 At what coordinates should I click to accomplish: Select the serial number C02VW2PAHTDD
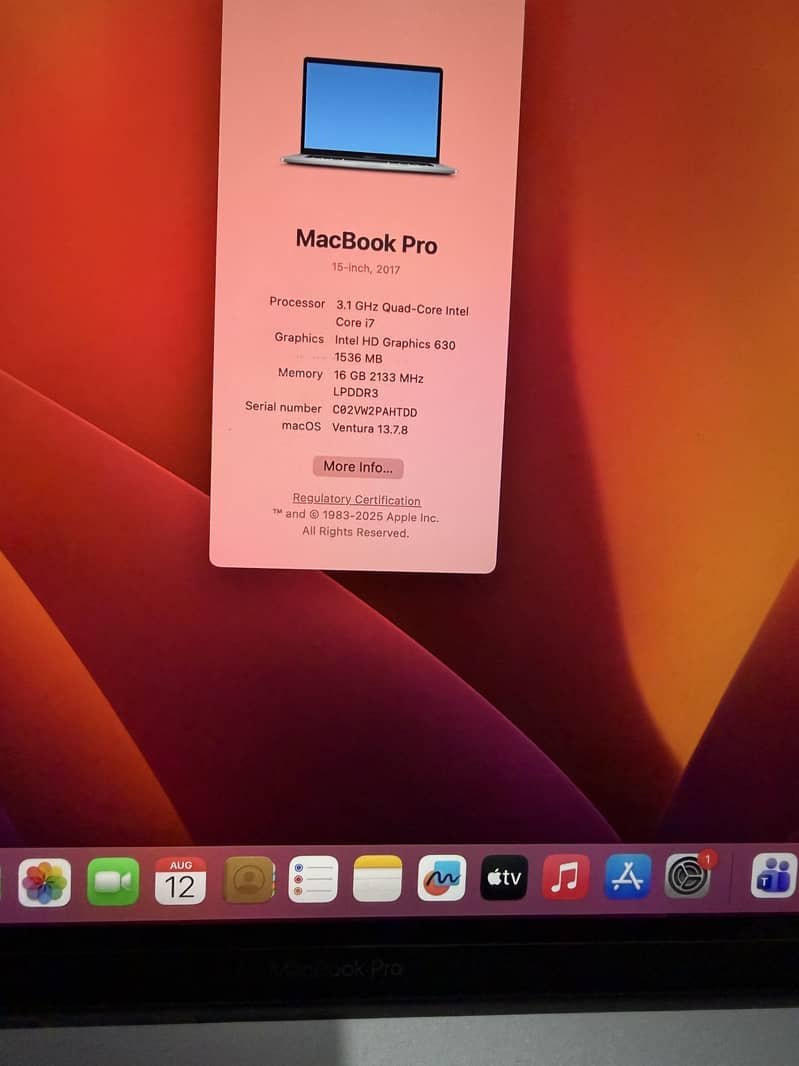click(375, 411)
